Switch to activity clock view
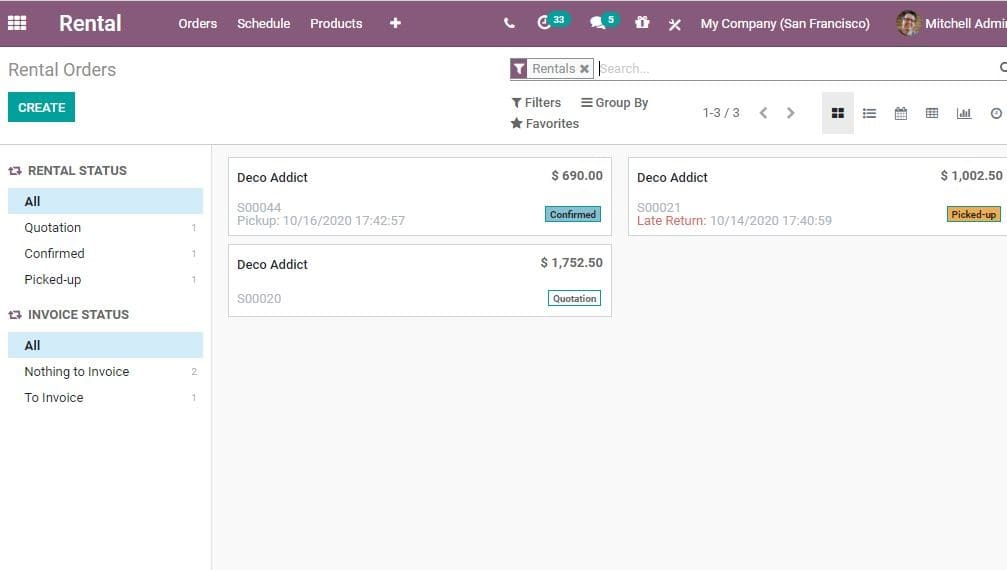 click(995, 114)
